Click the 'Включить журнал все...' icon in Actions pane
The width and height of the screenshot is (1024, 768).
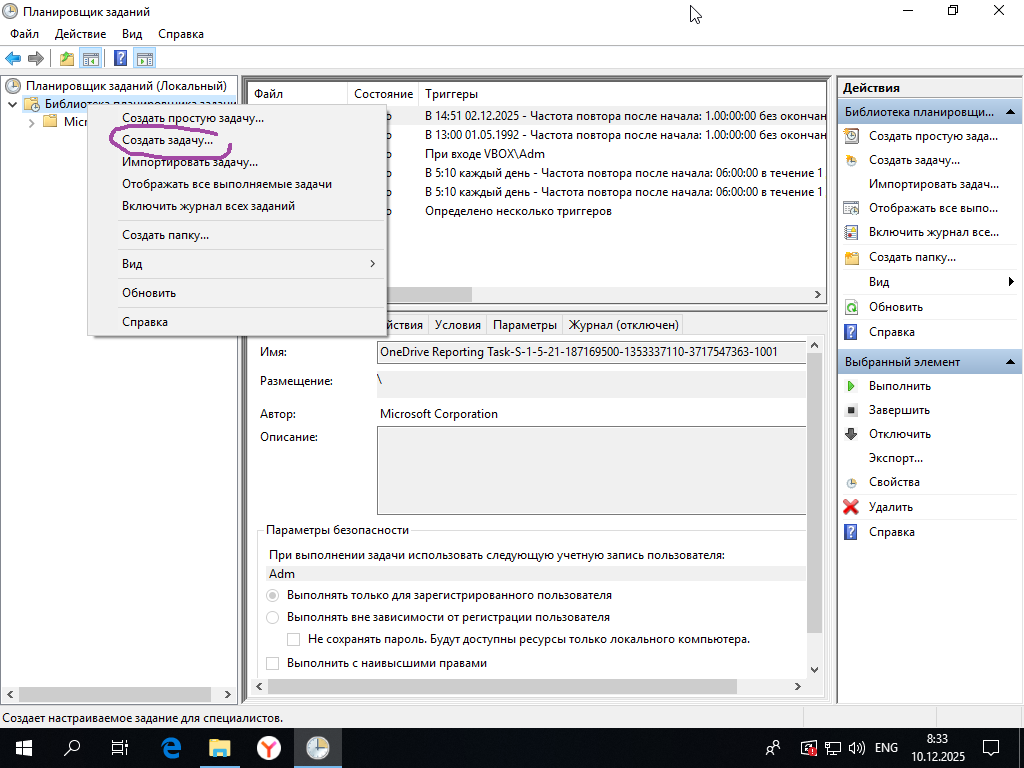coord(851,232)
